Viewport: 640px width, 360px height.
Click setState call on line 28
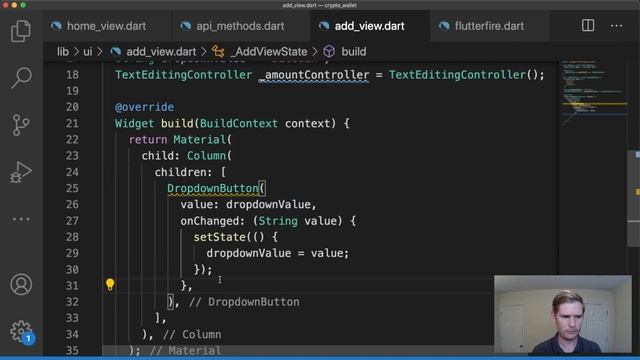220,237
